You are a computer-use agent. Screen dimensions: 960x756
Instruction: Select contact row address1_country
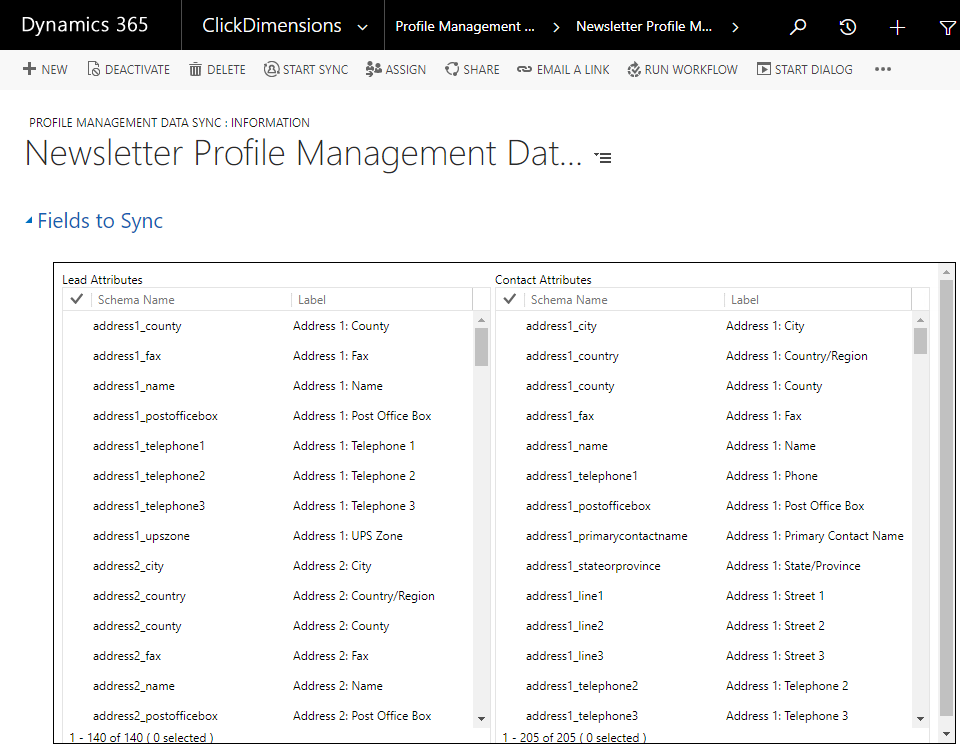[704, 356]
